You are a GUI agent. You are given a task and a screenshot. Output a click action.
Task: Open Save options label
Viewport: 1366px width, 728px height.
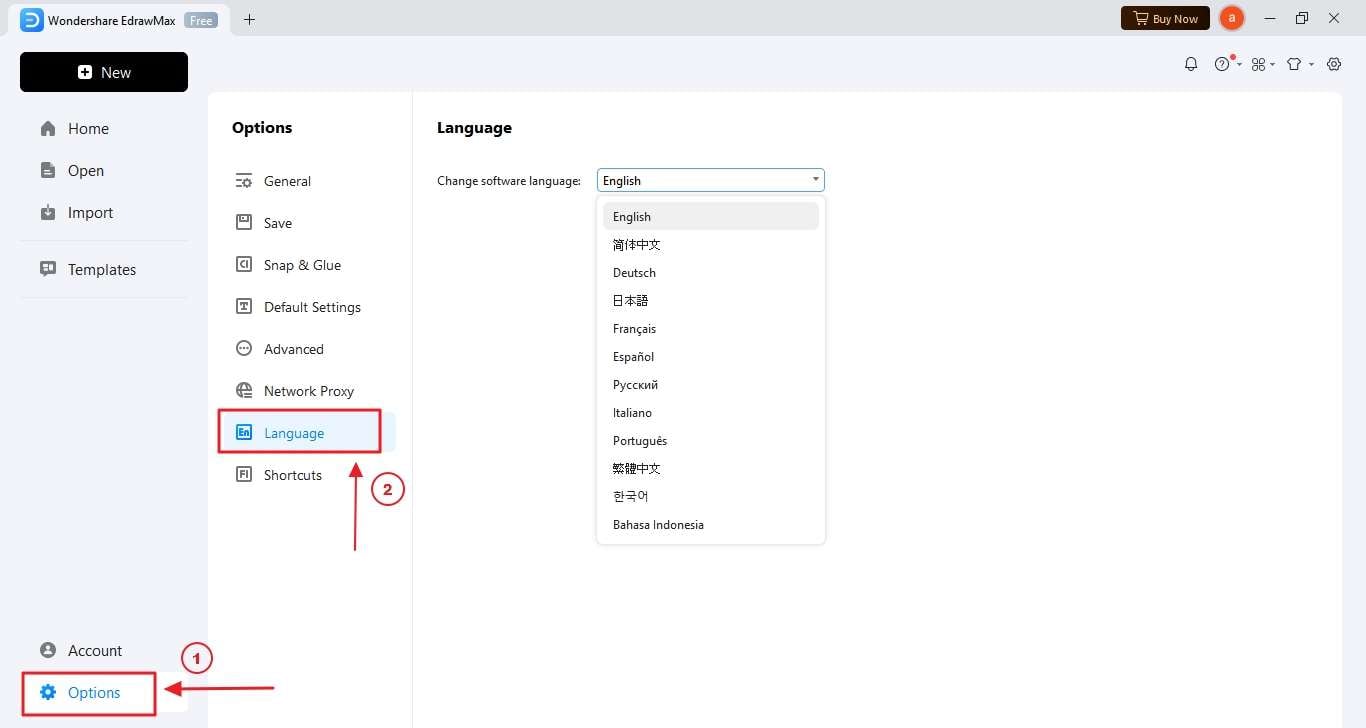(278, 223)
